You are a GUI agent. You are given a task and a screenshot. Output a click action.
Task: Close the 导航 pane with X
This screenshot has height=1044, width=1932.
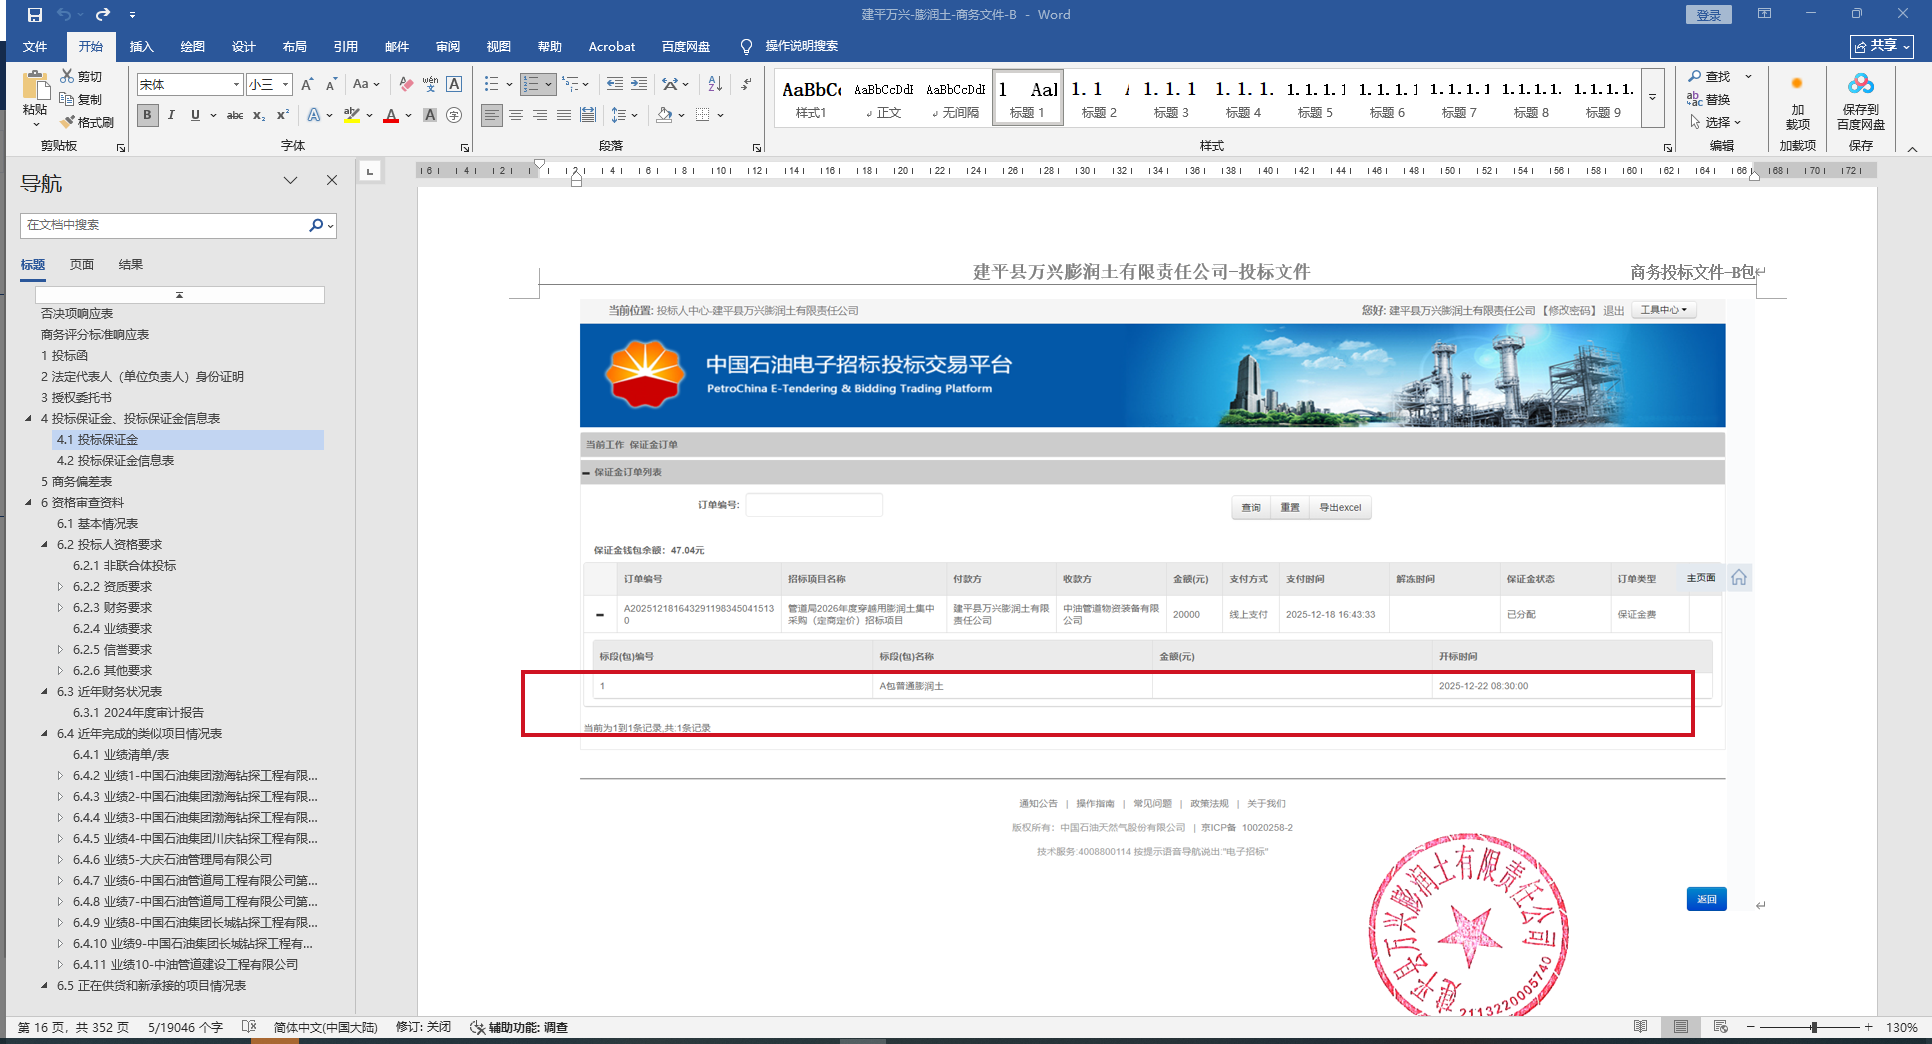coord(332,180)
